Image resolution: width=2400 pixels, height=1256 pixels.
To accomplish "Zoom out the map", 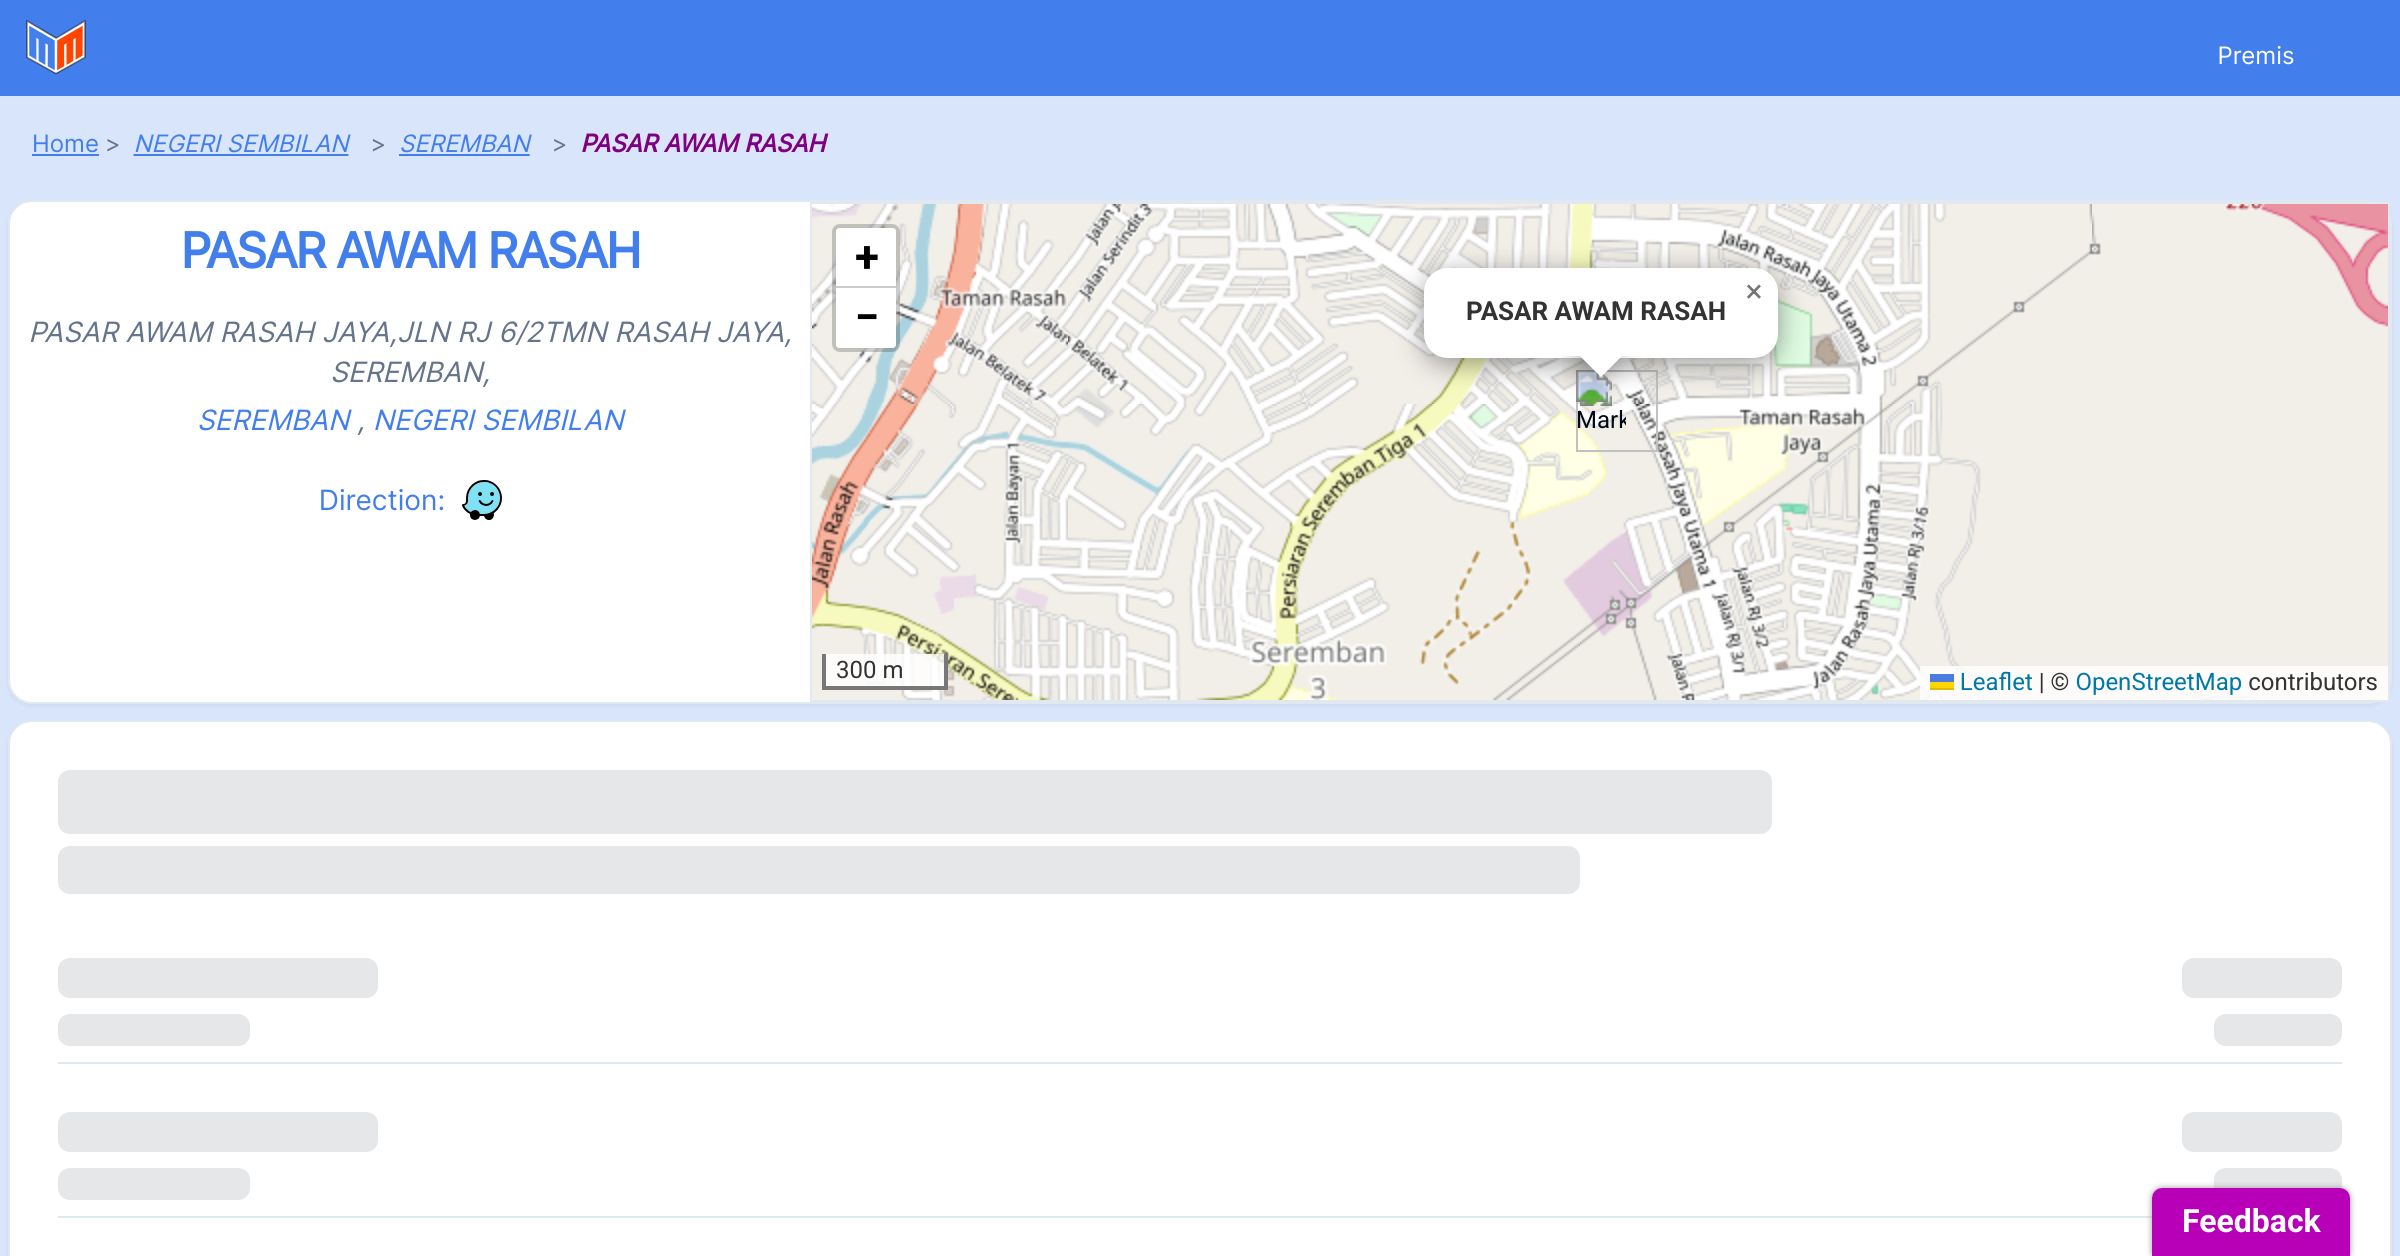I will (x=866, y=317).
